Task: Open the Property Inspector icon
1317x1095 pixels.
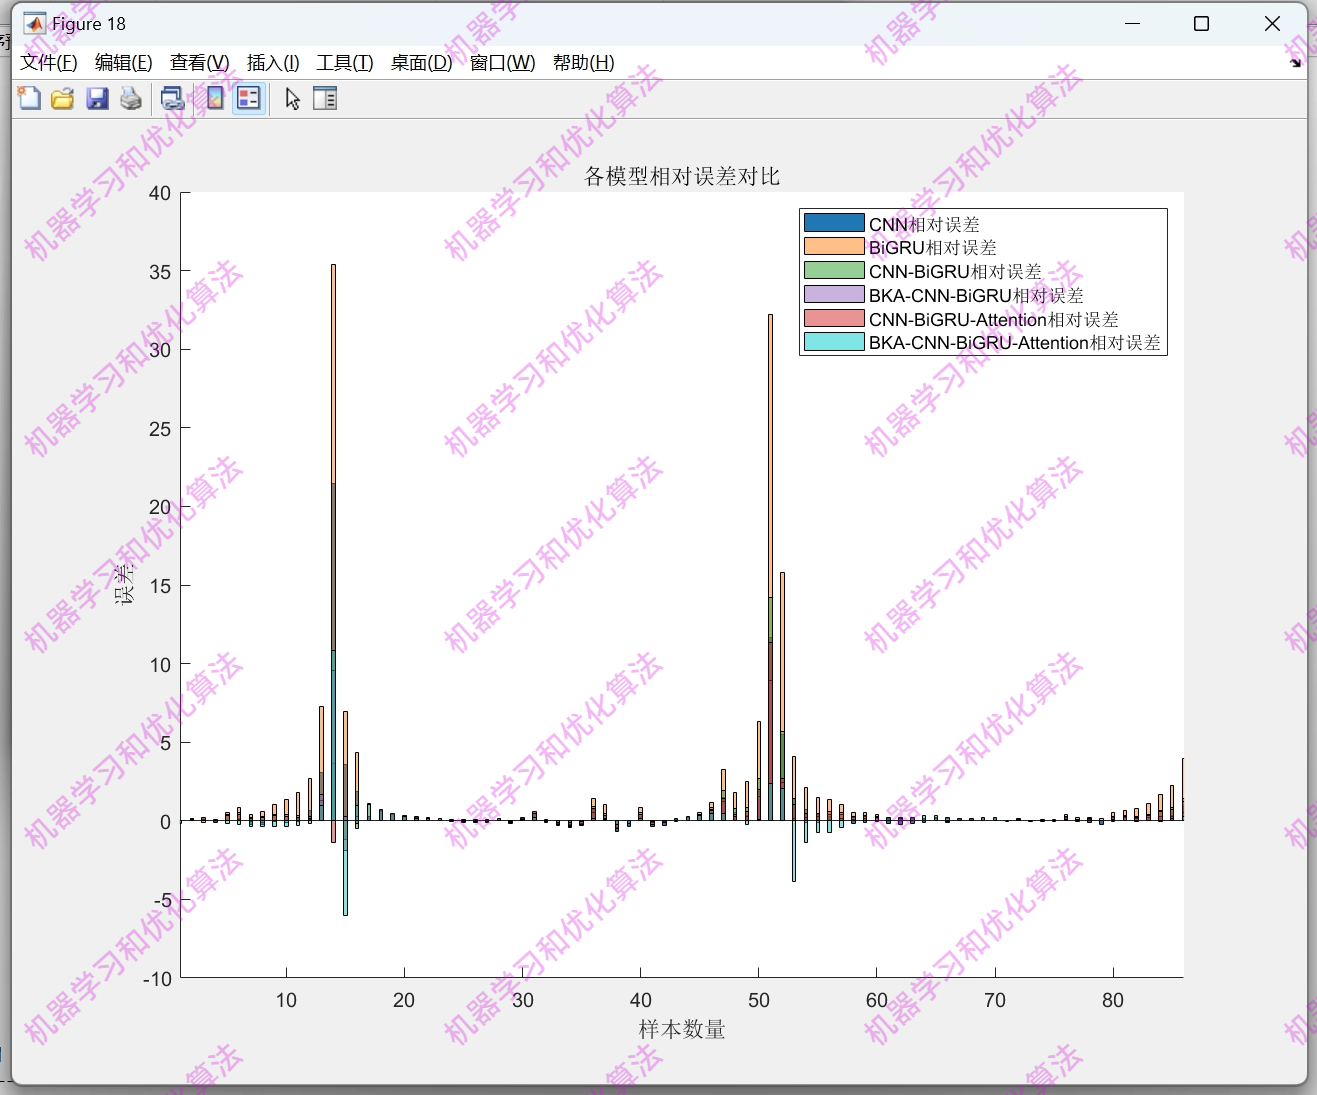Action: pyautogui.click(x=325, y=98)
